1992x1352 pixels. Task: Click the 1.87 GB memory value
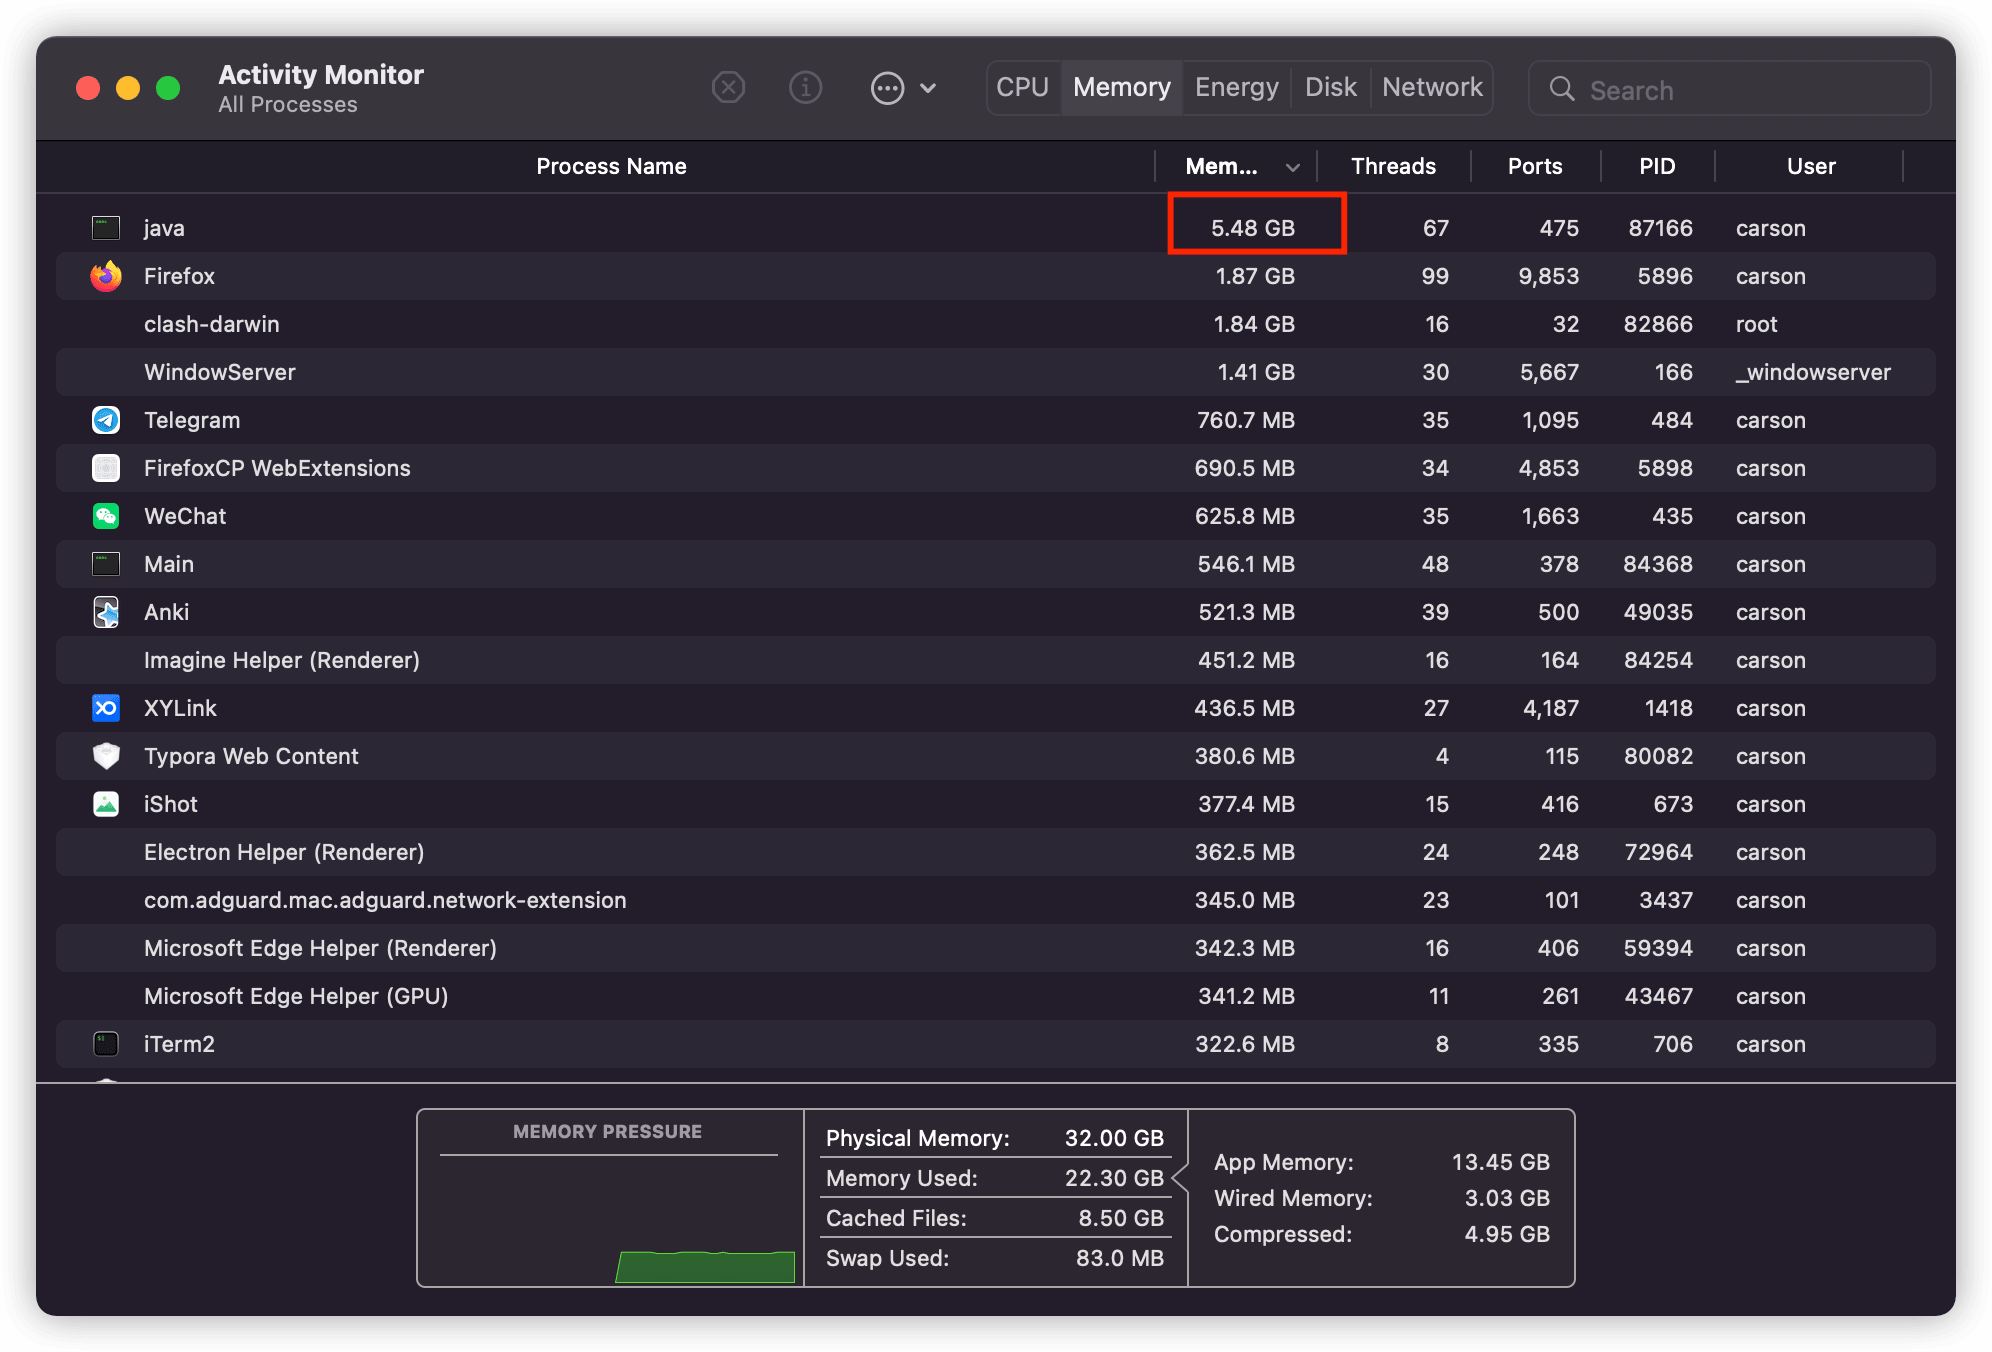click(x=1255, y=276)
